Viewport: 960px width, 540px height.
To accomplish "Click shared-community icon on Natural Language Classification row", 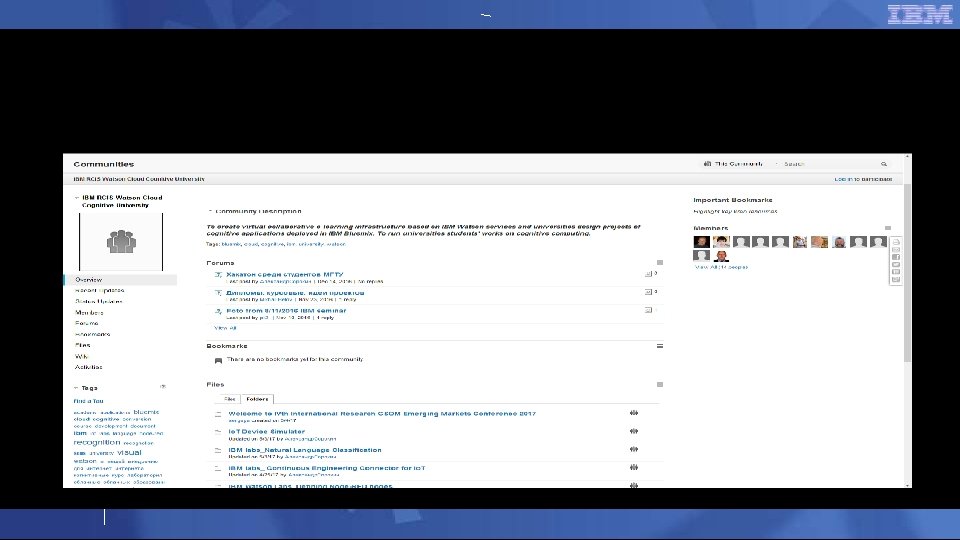I will (x=634, y=449).
